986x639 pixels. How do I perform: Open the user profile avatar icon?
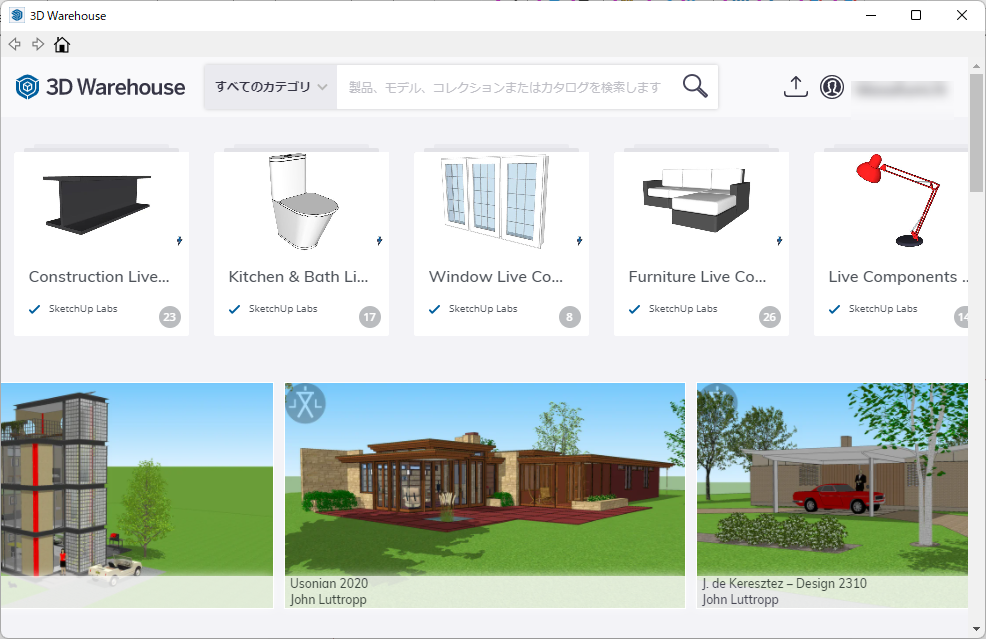click(832, 87)
